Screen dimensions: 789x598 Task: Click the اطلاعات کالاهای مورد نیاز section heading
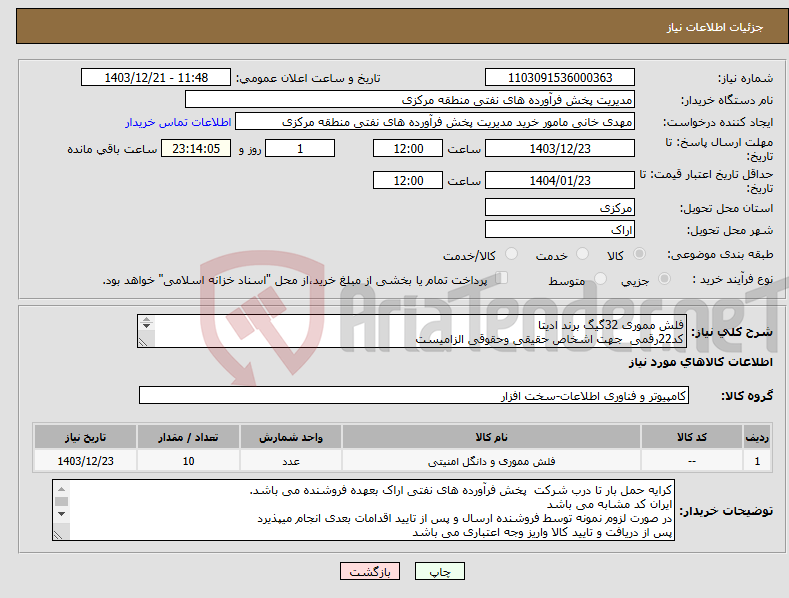[700, 362]
